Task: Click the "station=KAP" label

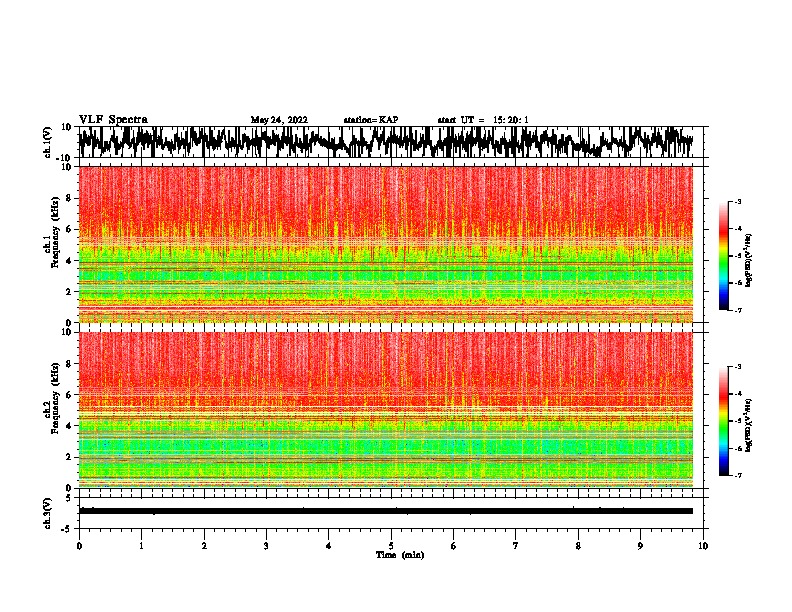Action: (371, 120)
